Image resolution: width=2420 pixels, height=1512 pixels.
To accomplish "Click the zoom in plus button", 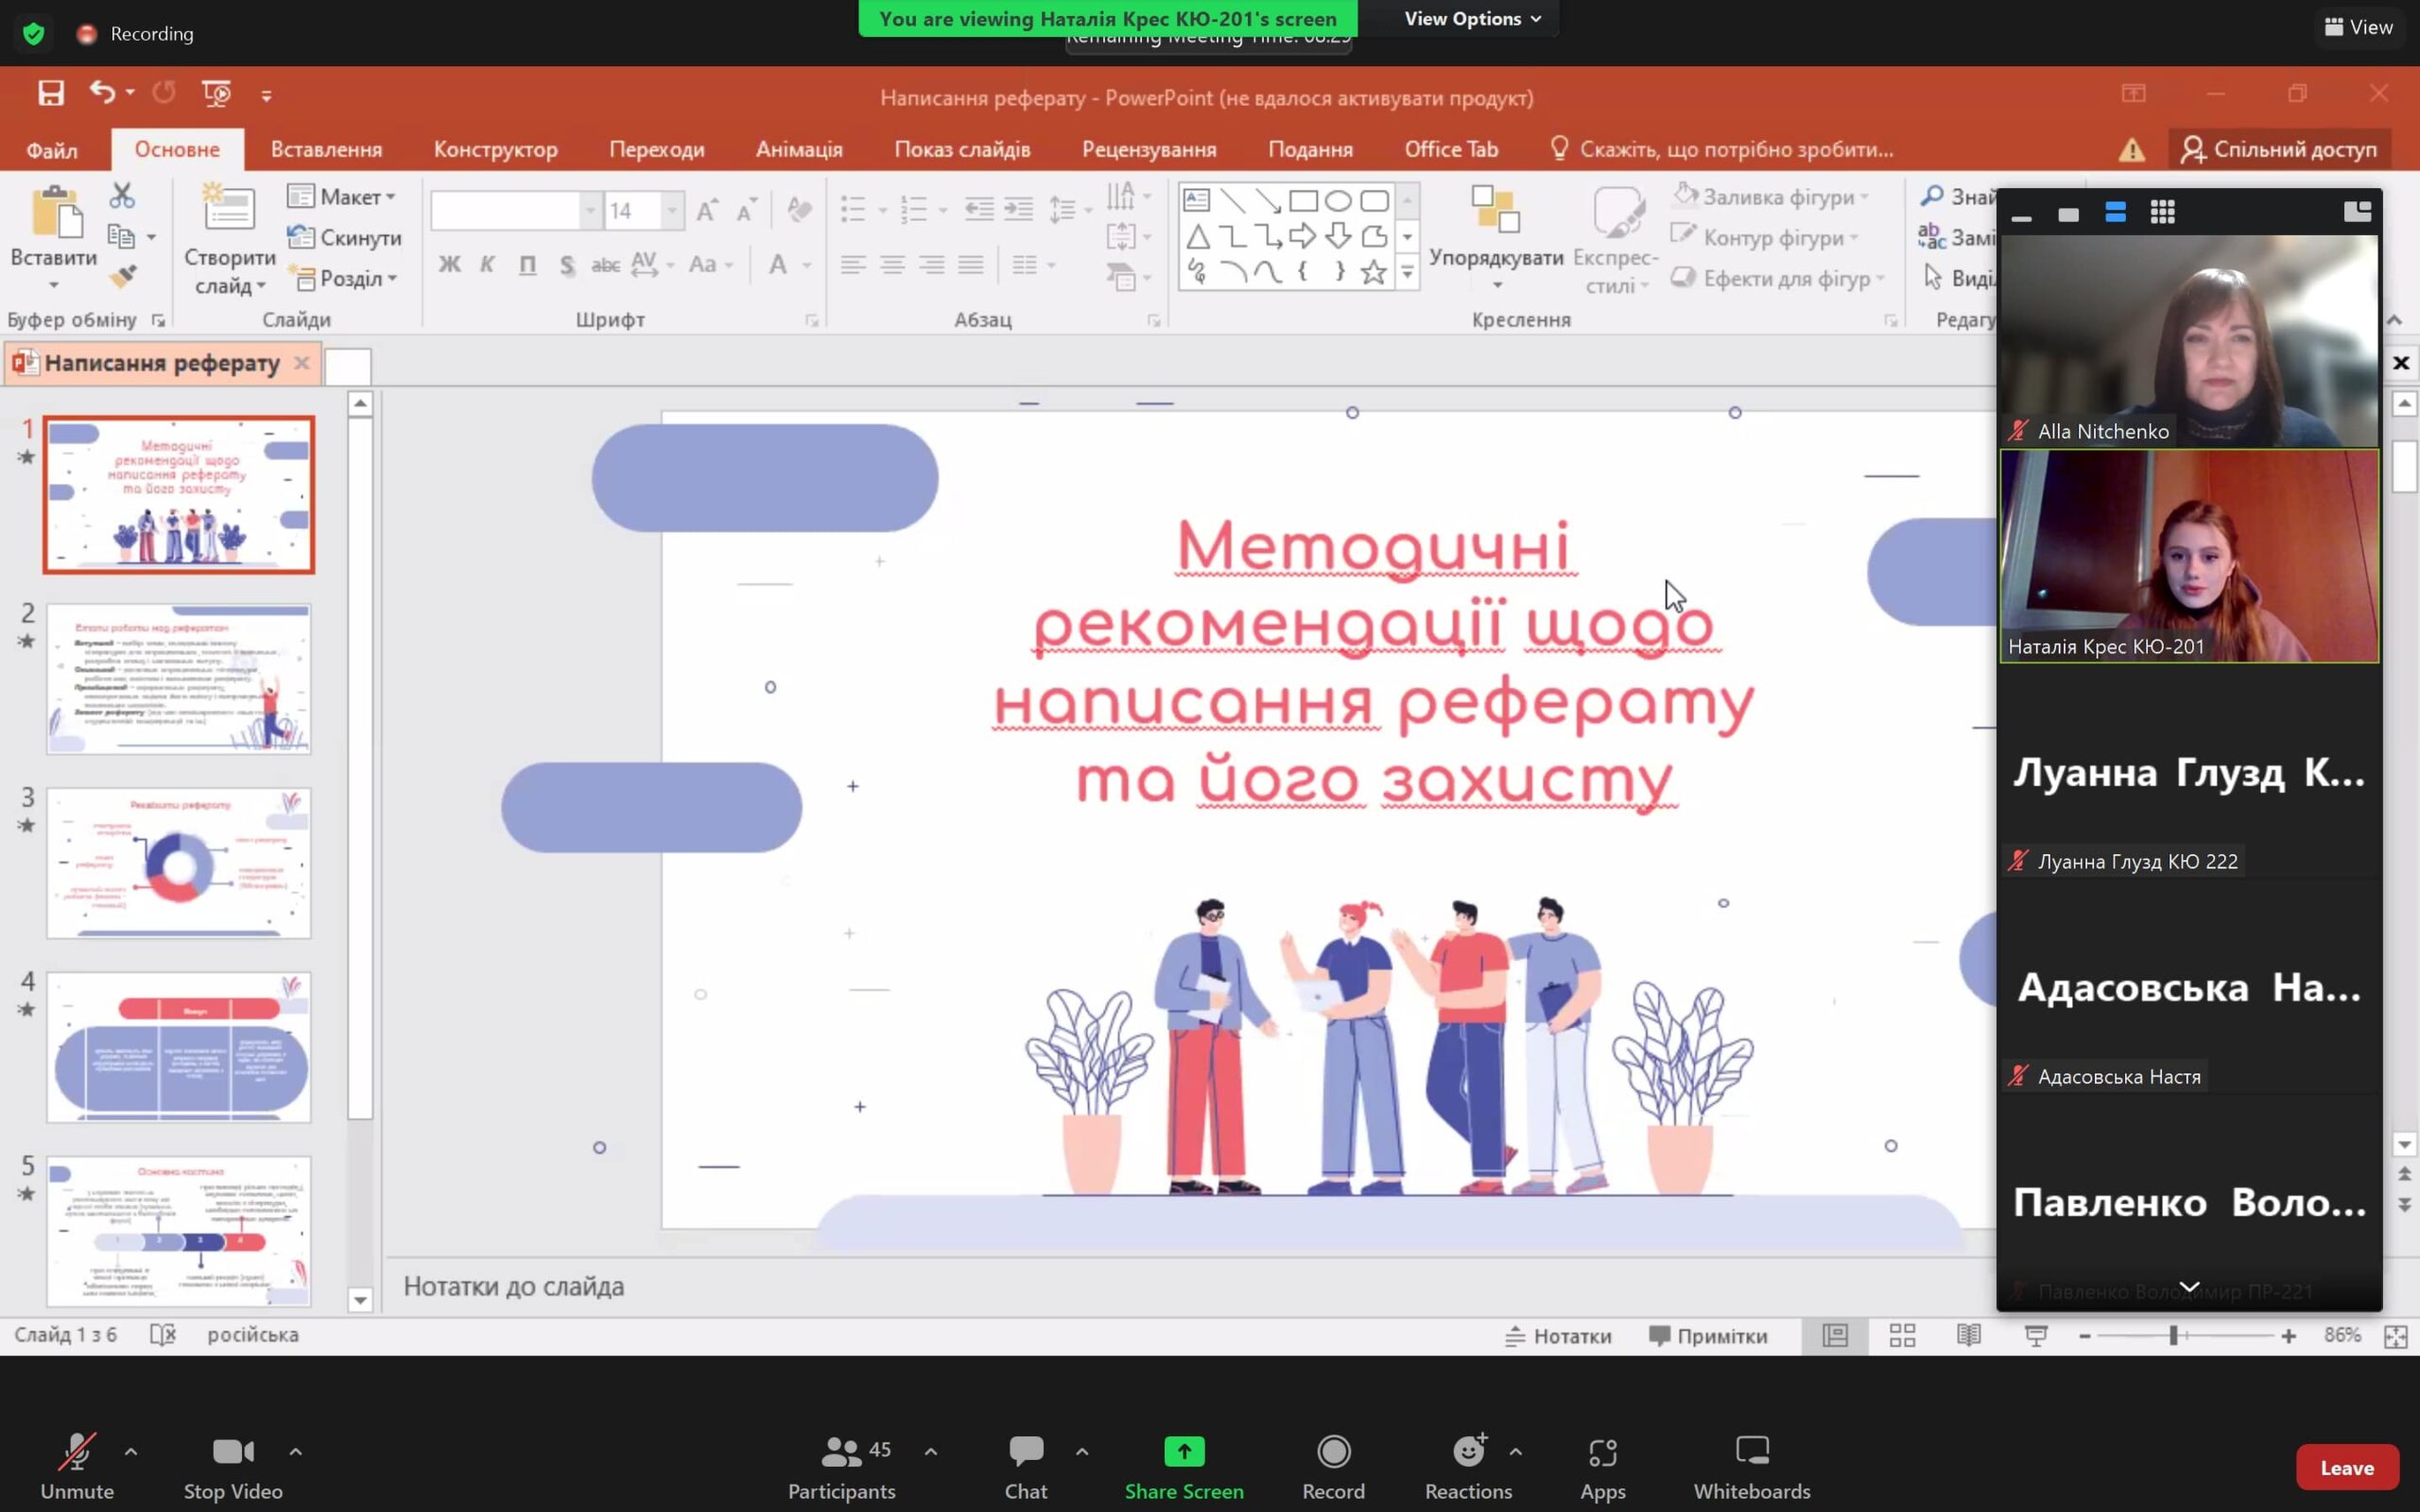I will click(2289, 1335).
